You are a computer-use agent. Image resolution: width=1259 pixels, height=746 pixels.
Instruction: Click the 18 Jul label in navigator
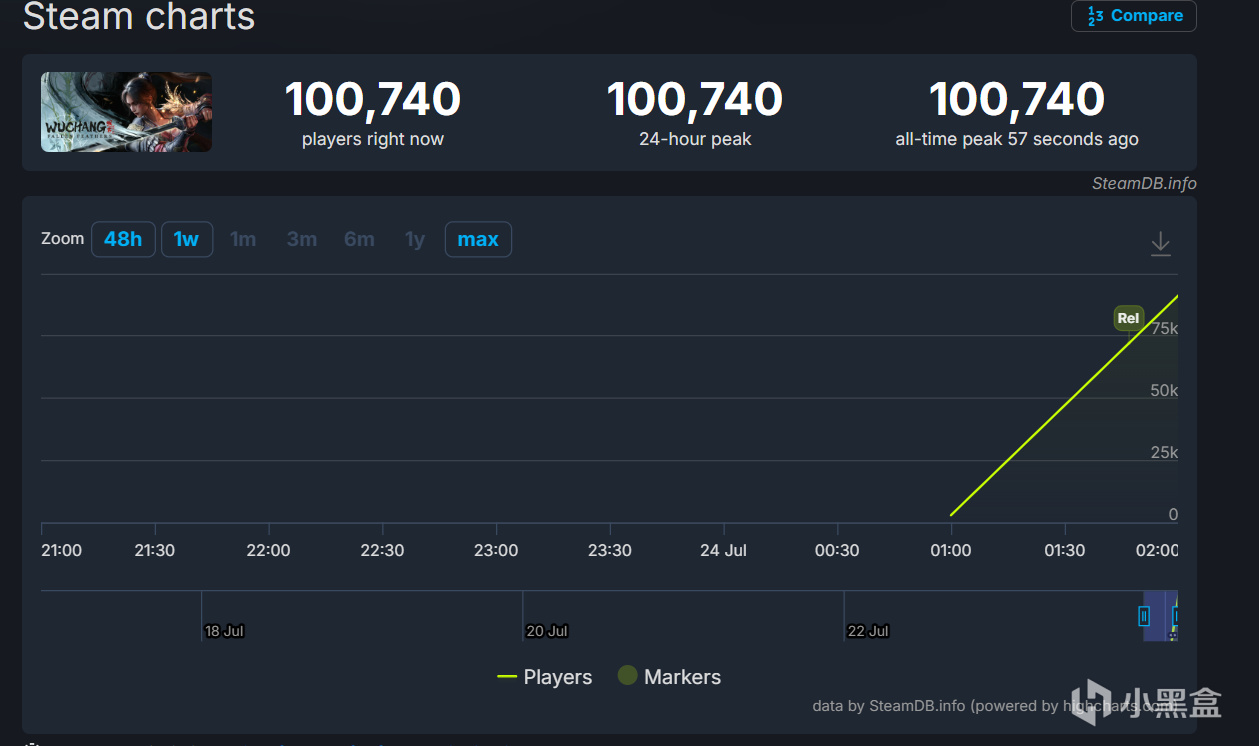[x=224, y=631]
